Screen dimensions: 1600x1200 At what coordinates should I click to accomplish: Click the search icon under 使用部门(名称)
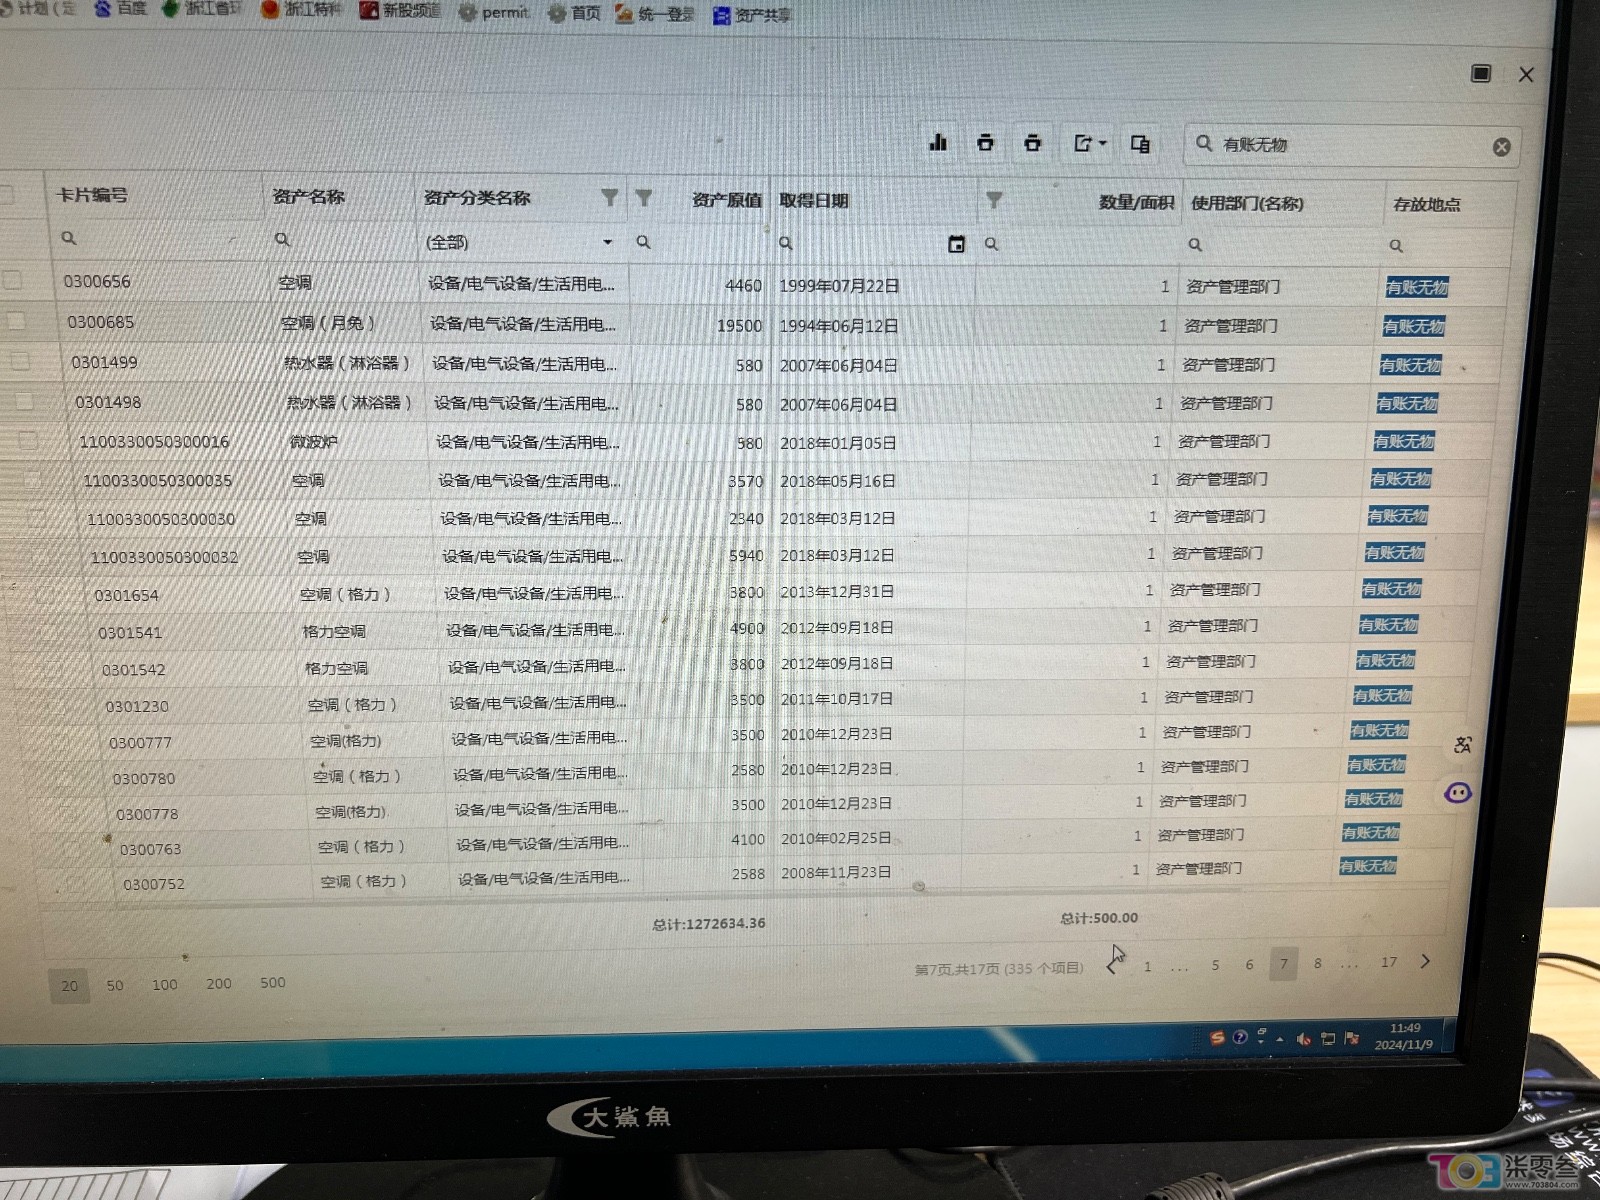(1195, 245)
